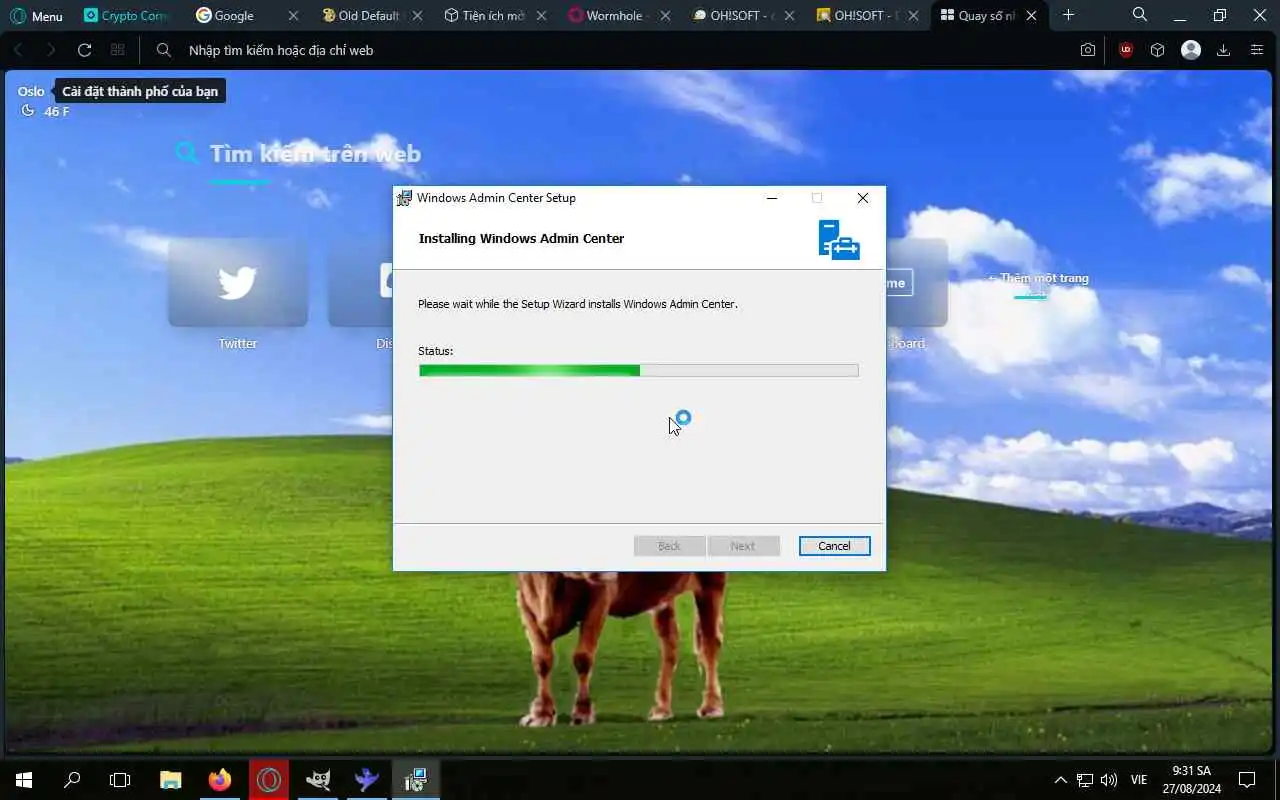
Task: Click the installer setup taskbar icon
Action: (416, 780)
